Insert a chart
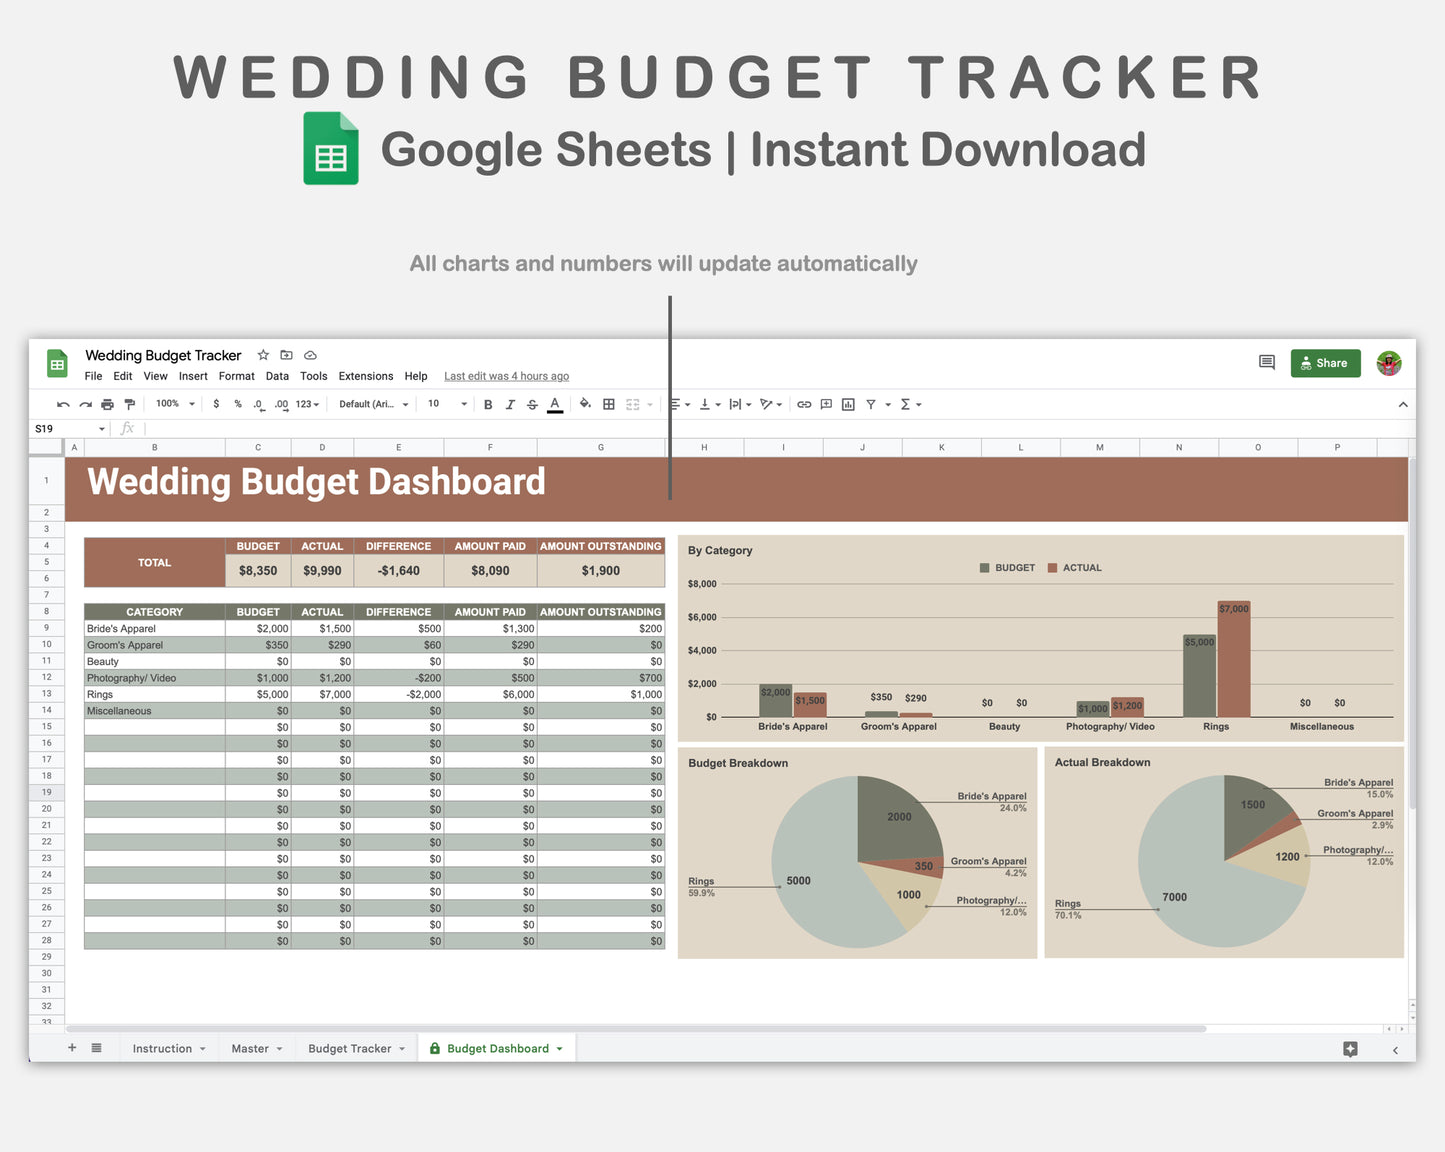Screen dimensions: 1445x1152 click(848, 404)
